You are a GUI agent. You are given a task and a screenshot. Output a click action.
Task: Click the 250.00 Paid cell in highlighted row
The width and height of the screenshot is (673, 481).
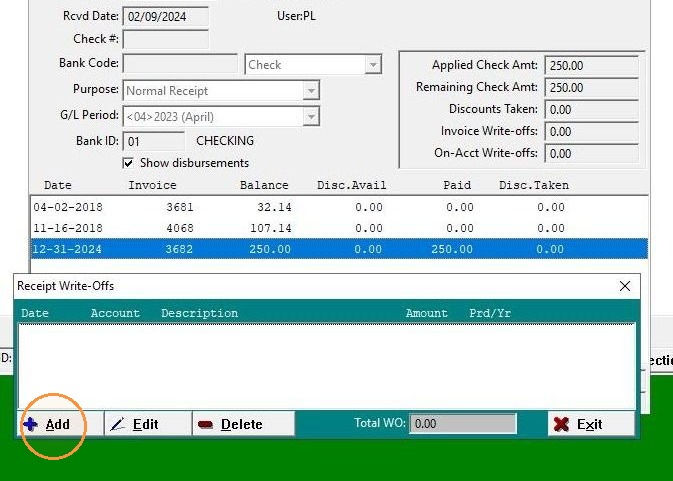pos(452,249)
